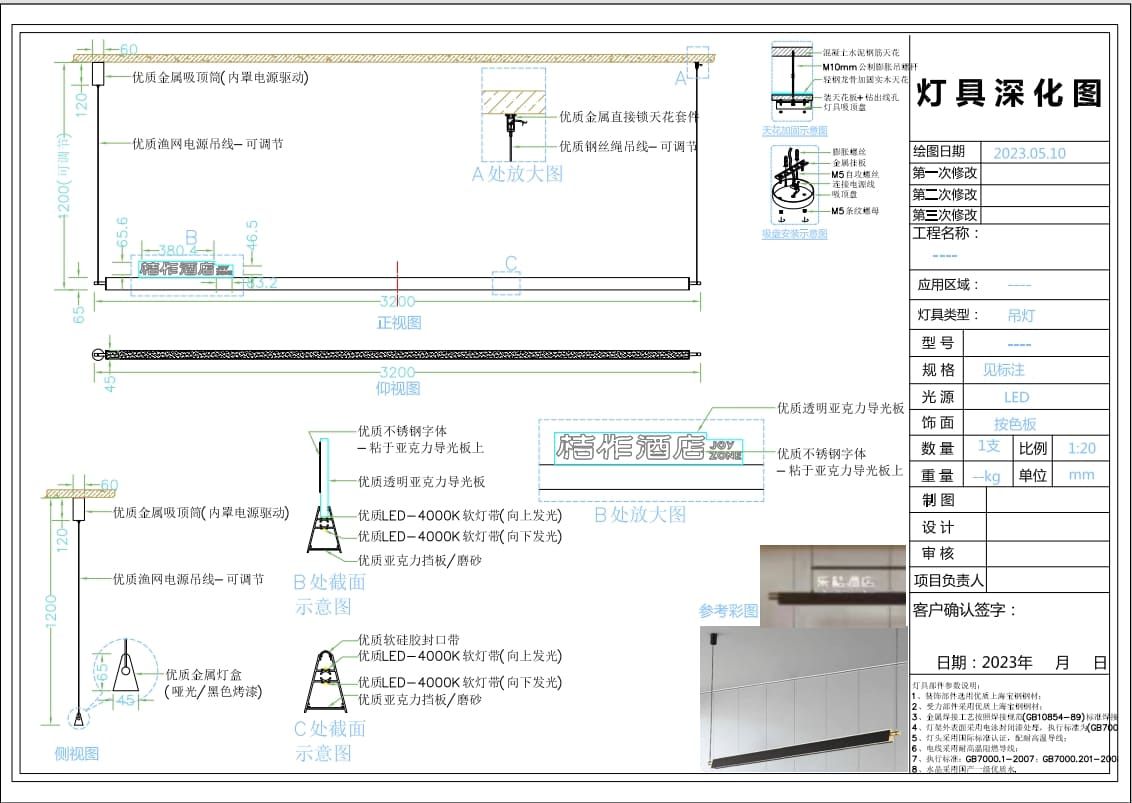Click the 灯具深化图 title heading

[x=1009, y=93]
